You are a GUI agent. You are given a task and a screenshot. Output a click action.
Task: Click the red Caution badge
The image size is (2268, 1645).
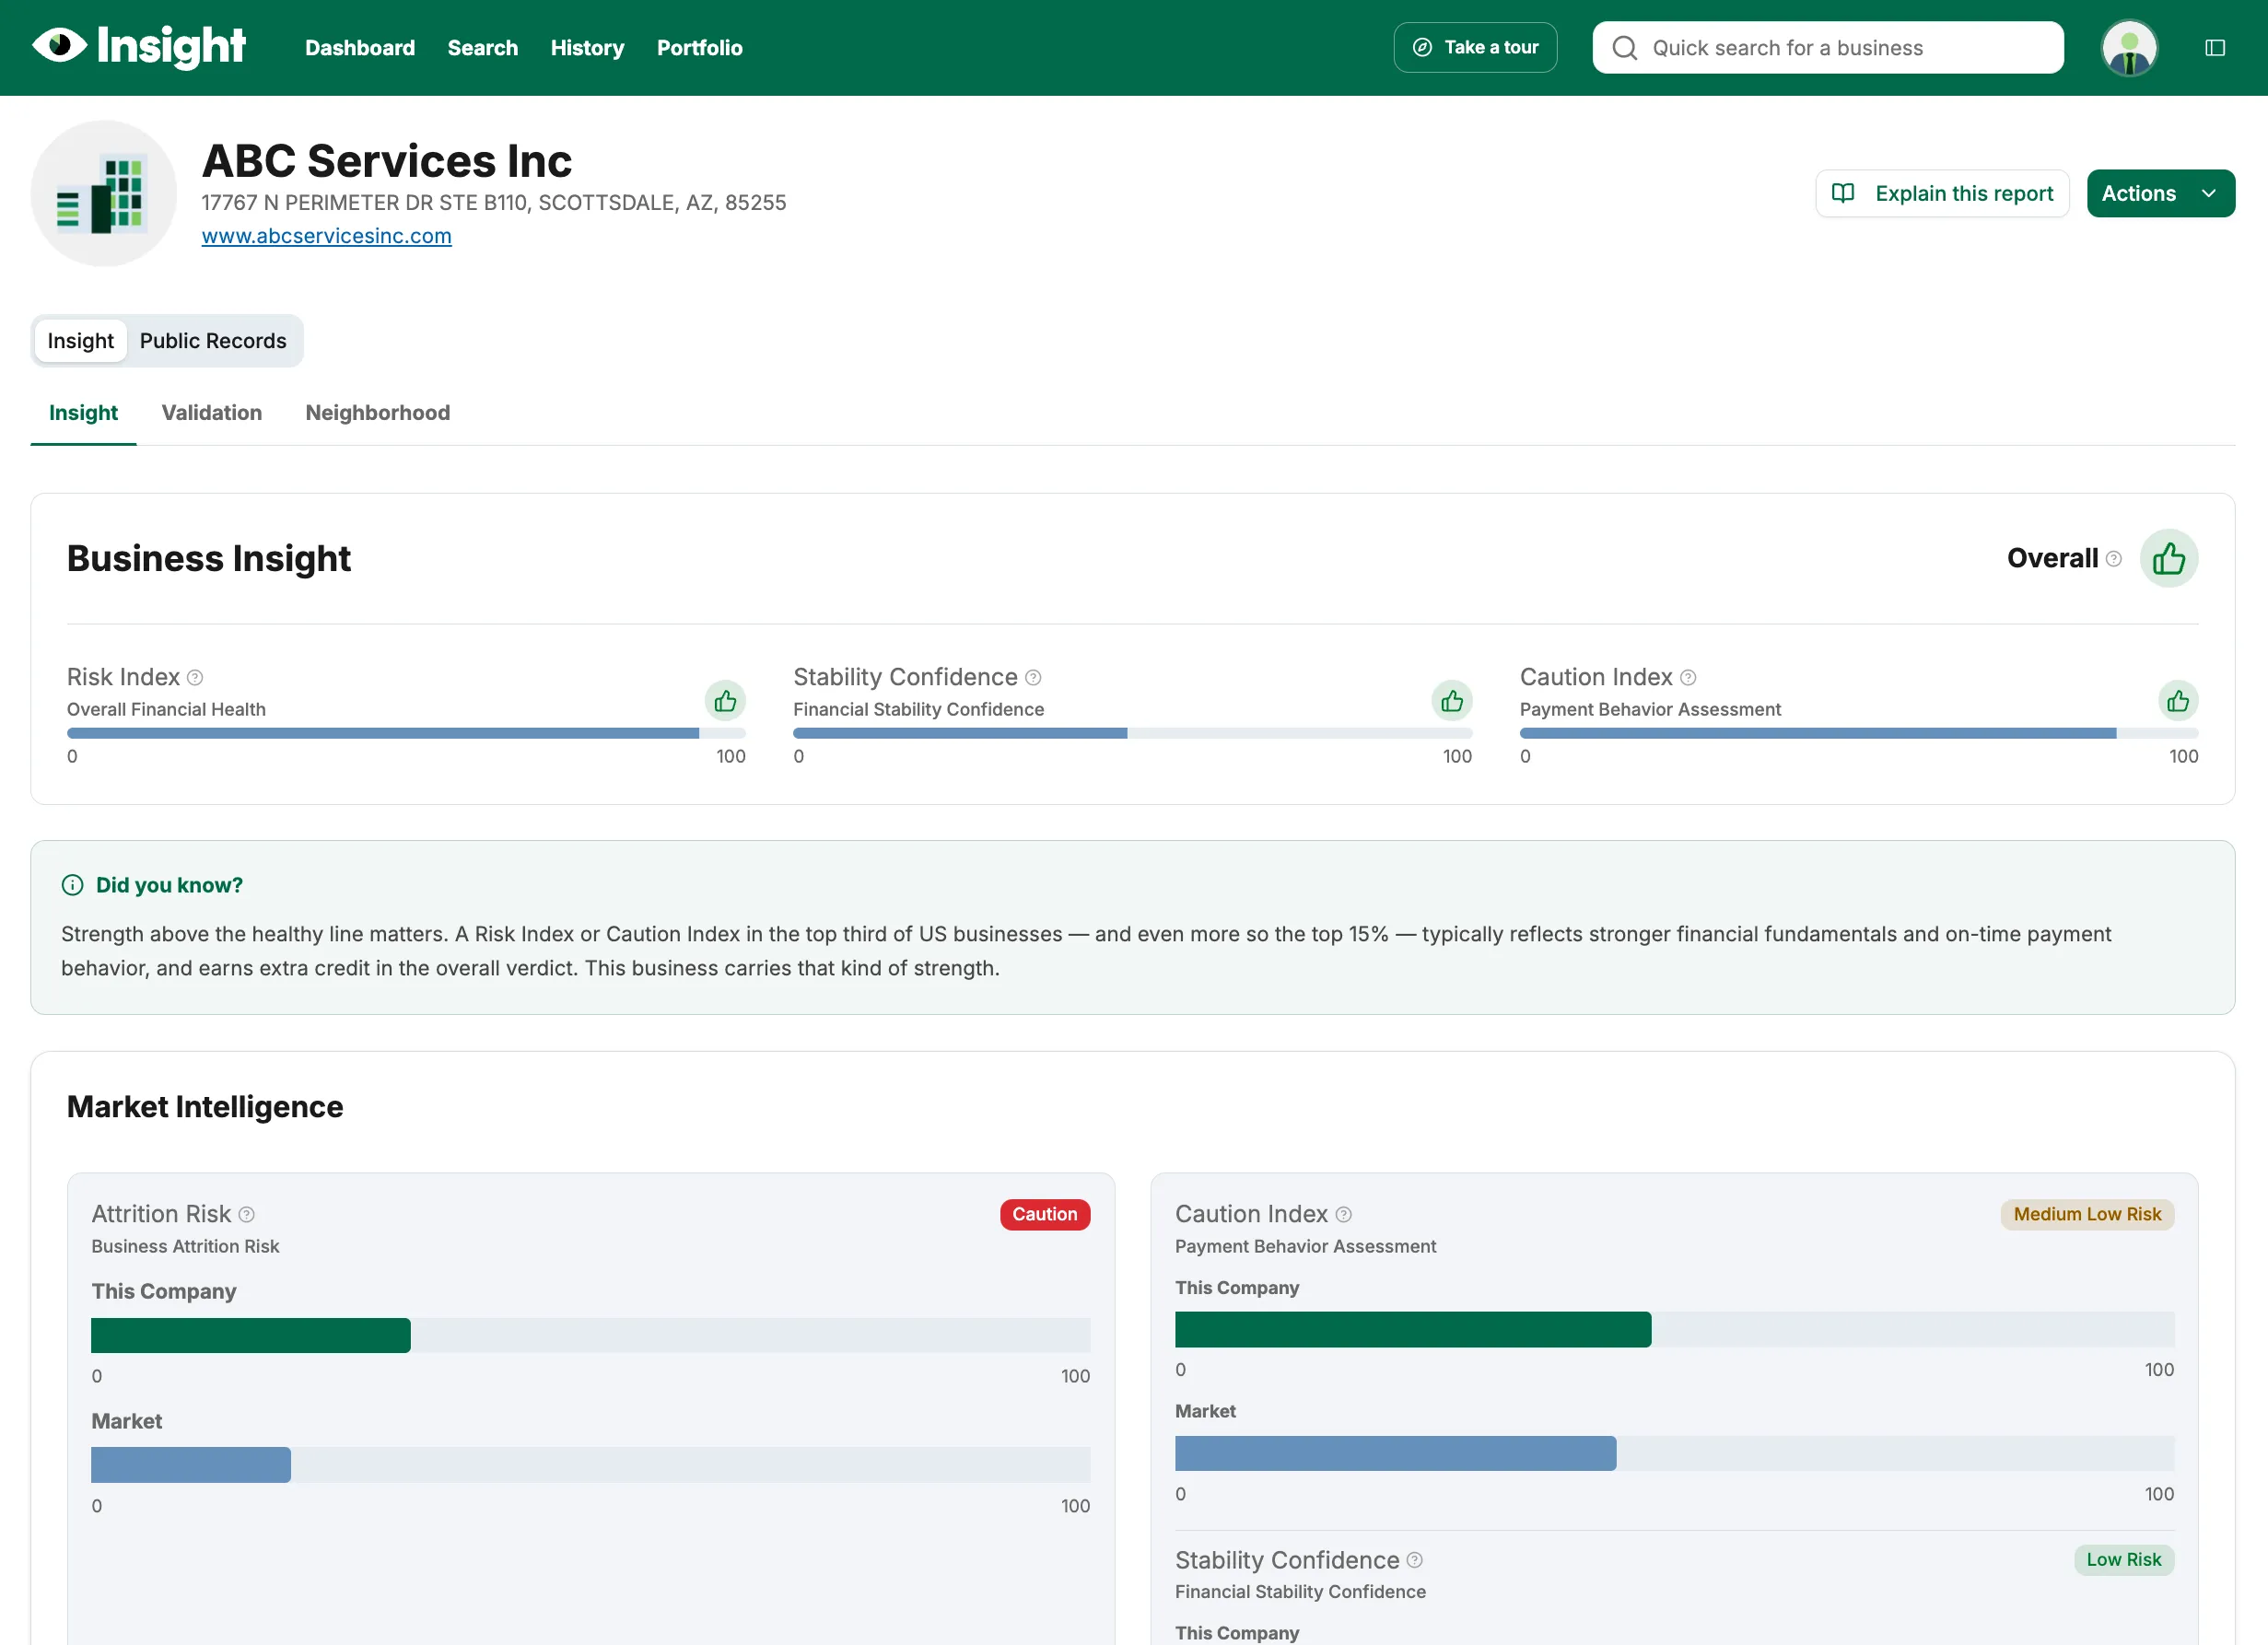click(1045, 1215)
